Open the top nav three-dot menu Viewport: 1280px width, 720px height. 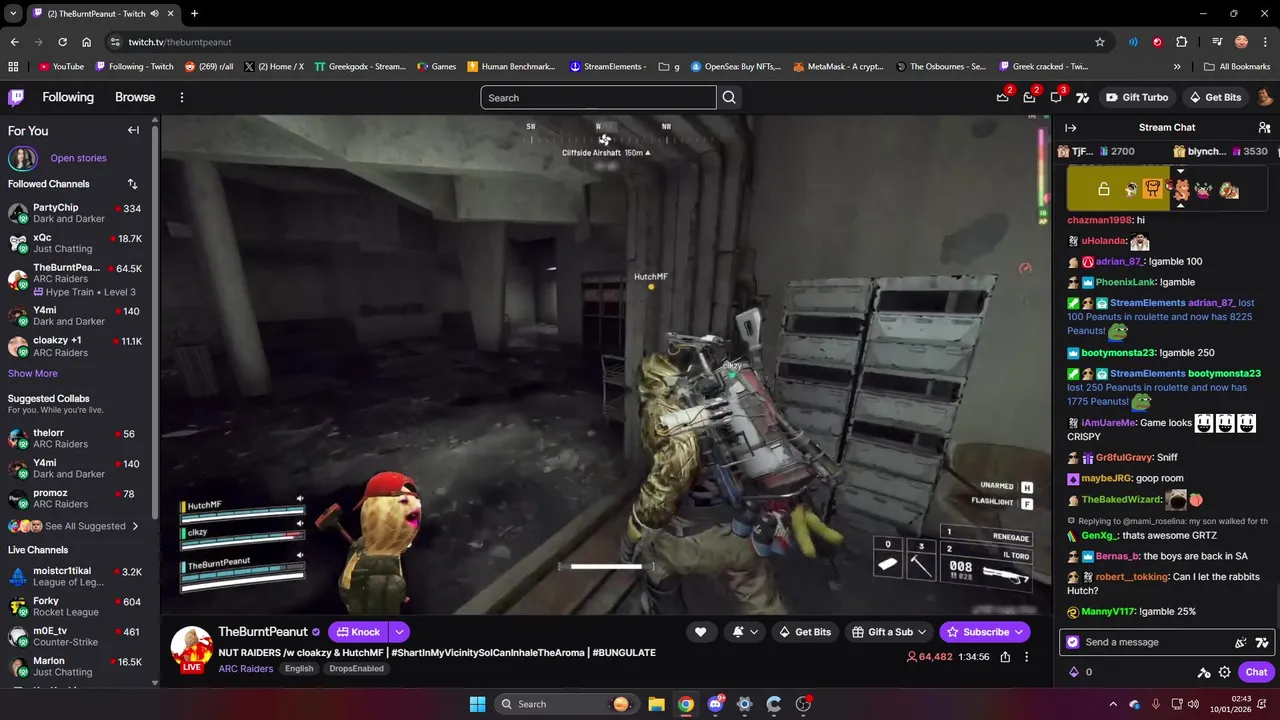click(x=182, y=97)
